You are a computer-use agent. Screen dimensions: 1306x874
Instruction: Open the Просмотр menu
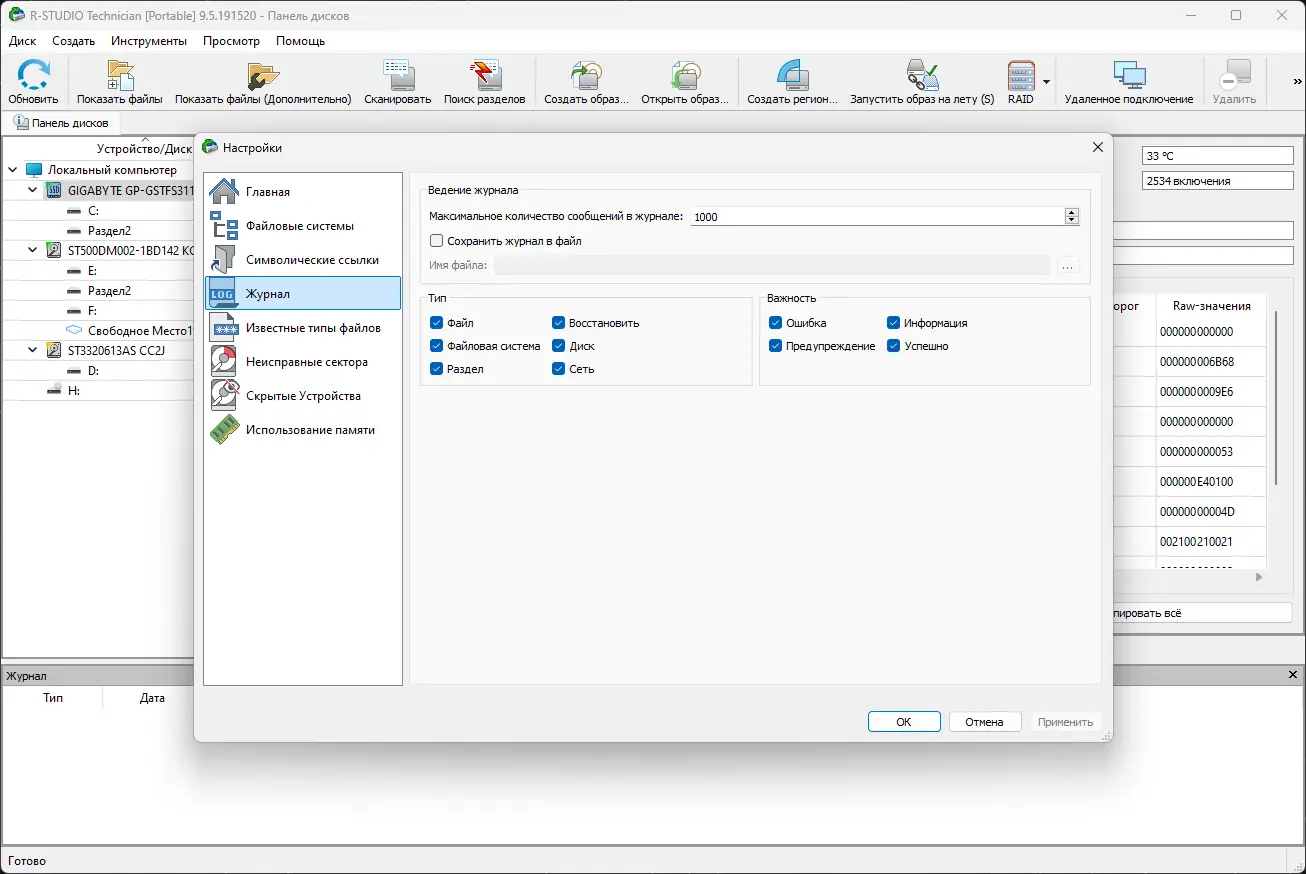[x=231, y=41]
